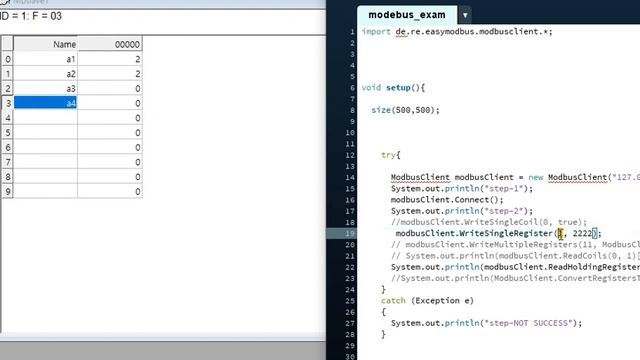Image resolution: width=640 pixels, height=360 pixels.
Task: Click line number 14 in the gutter
Action: 350,178
